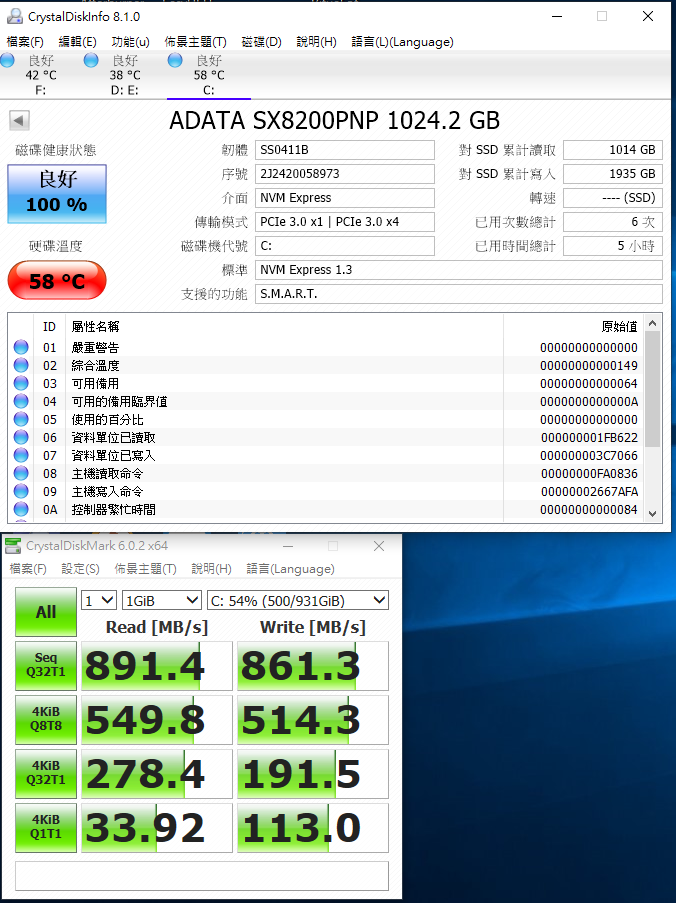
Task: Click the rotation rate field ---- (SSD)
Action: [613, 198]
